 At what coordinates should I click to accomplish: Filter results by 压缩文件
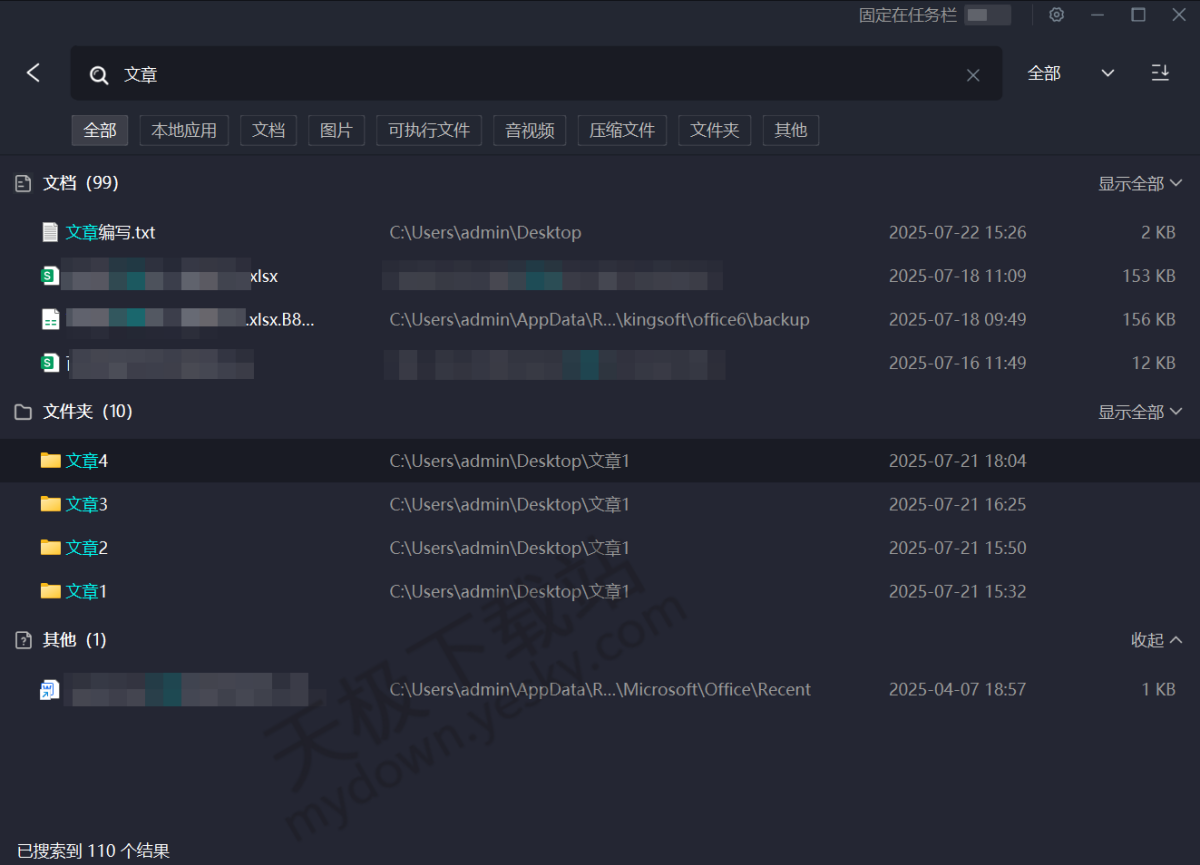click(622, 130)
